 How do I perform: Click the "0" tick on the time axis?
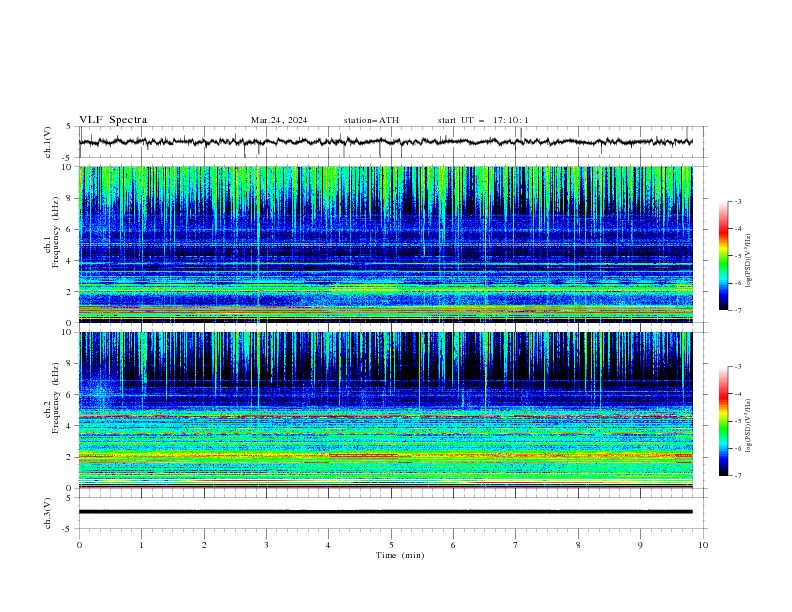(79, 545)
